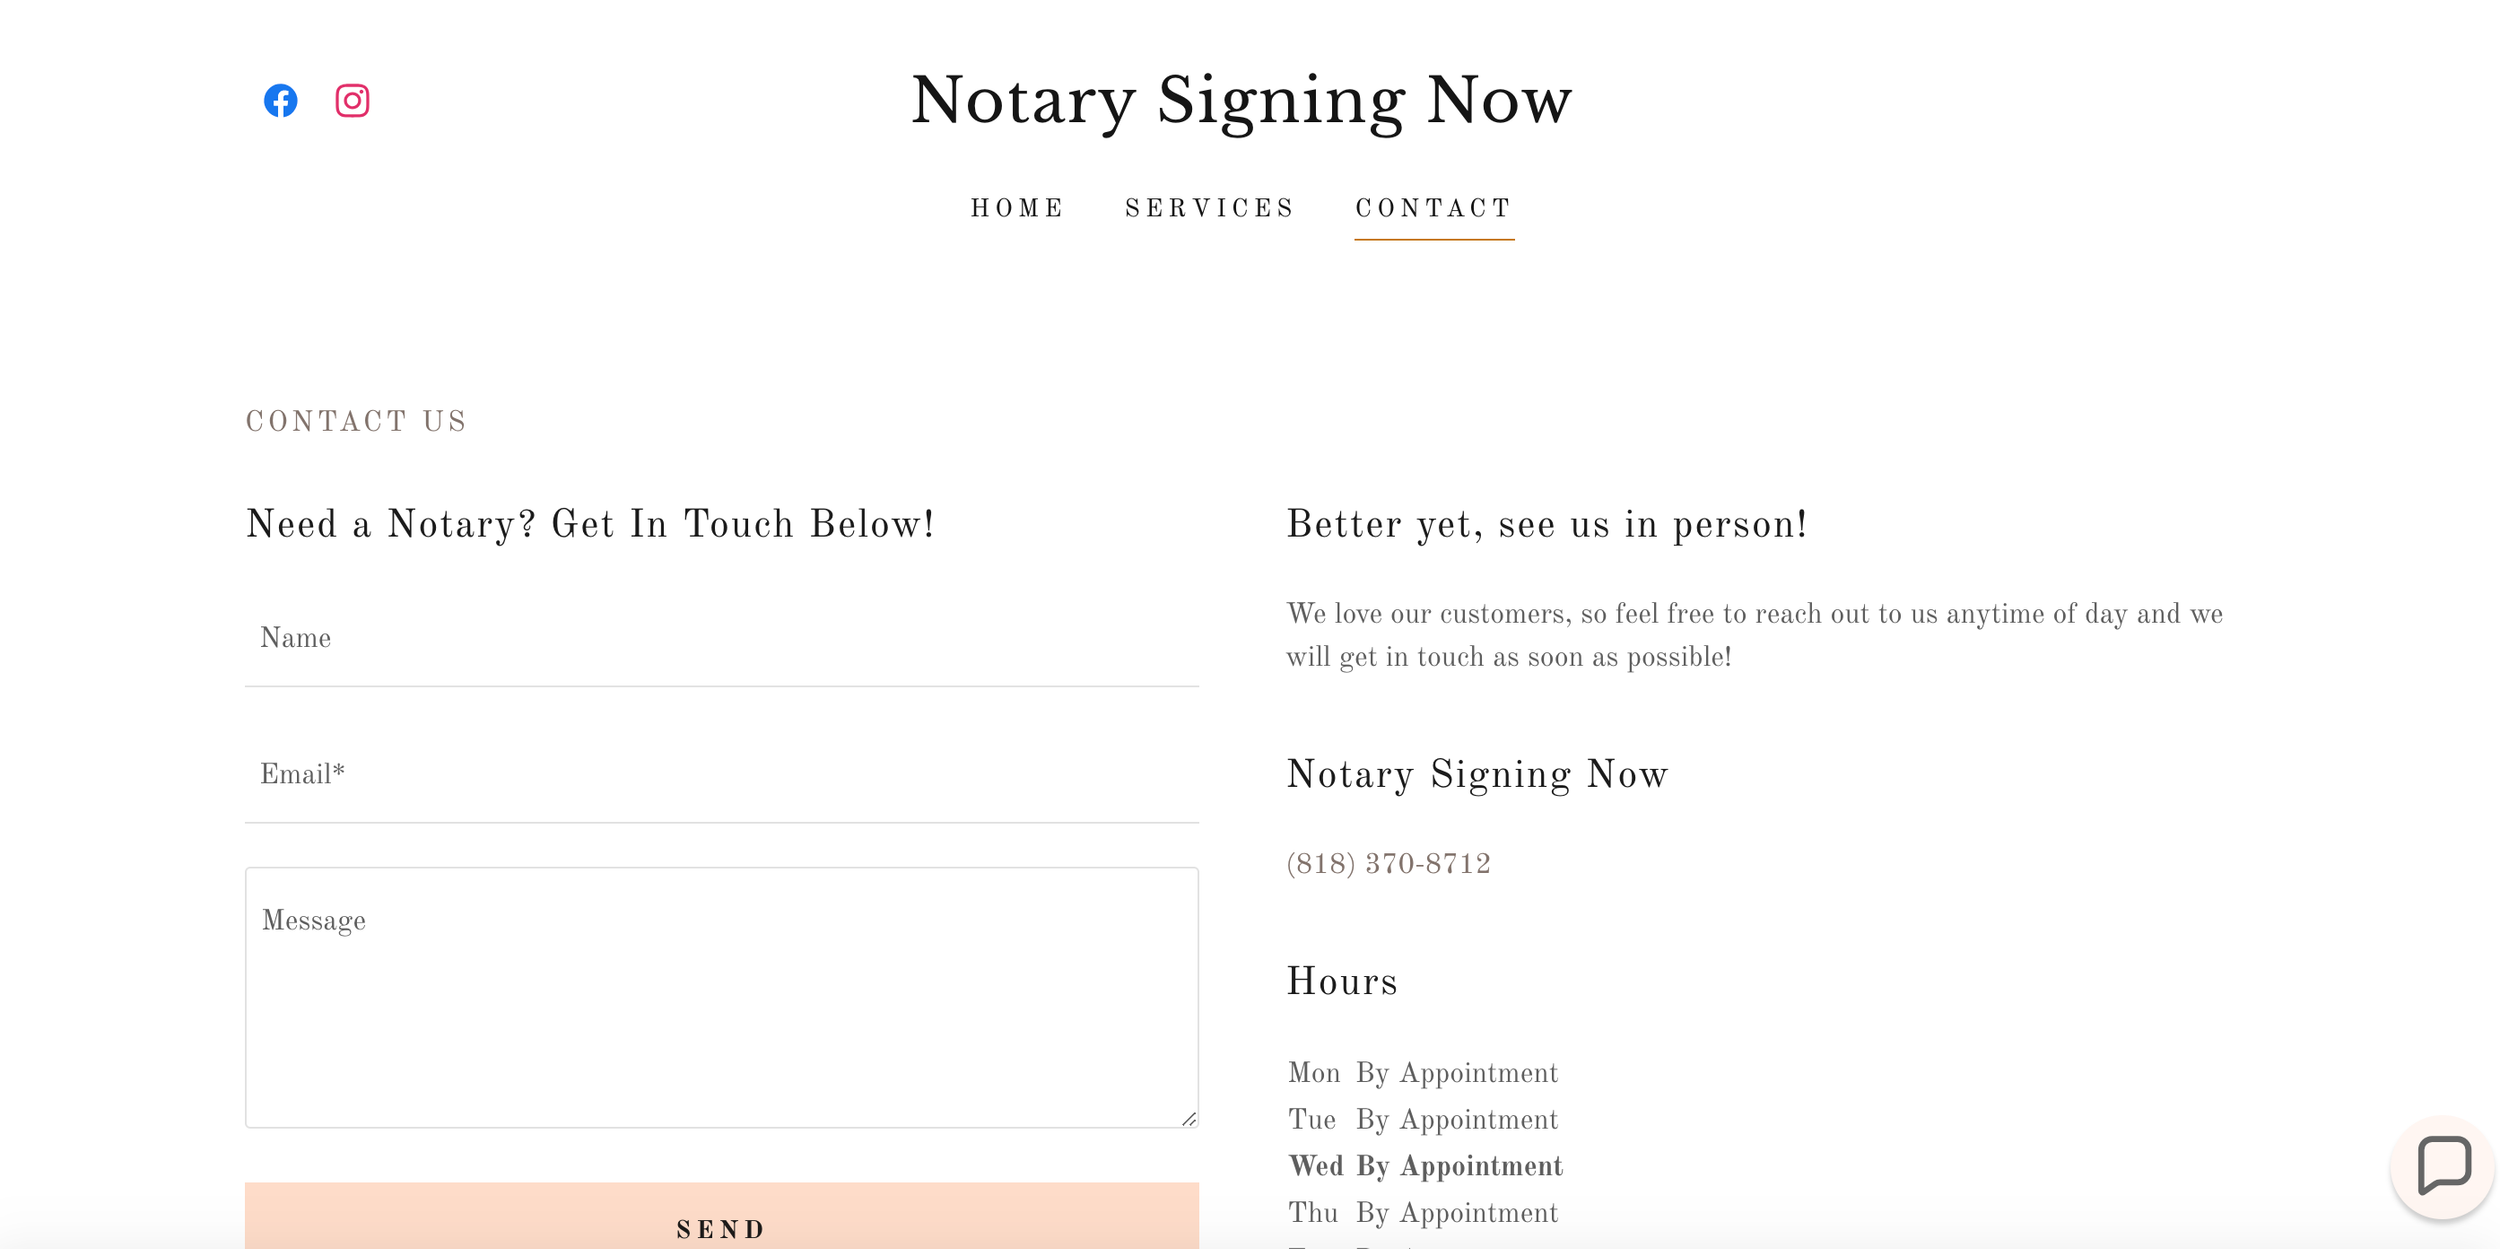Select the bold Wed By Appointment row
The image size is (2500, 1249).
[x=1425, y=1166]
